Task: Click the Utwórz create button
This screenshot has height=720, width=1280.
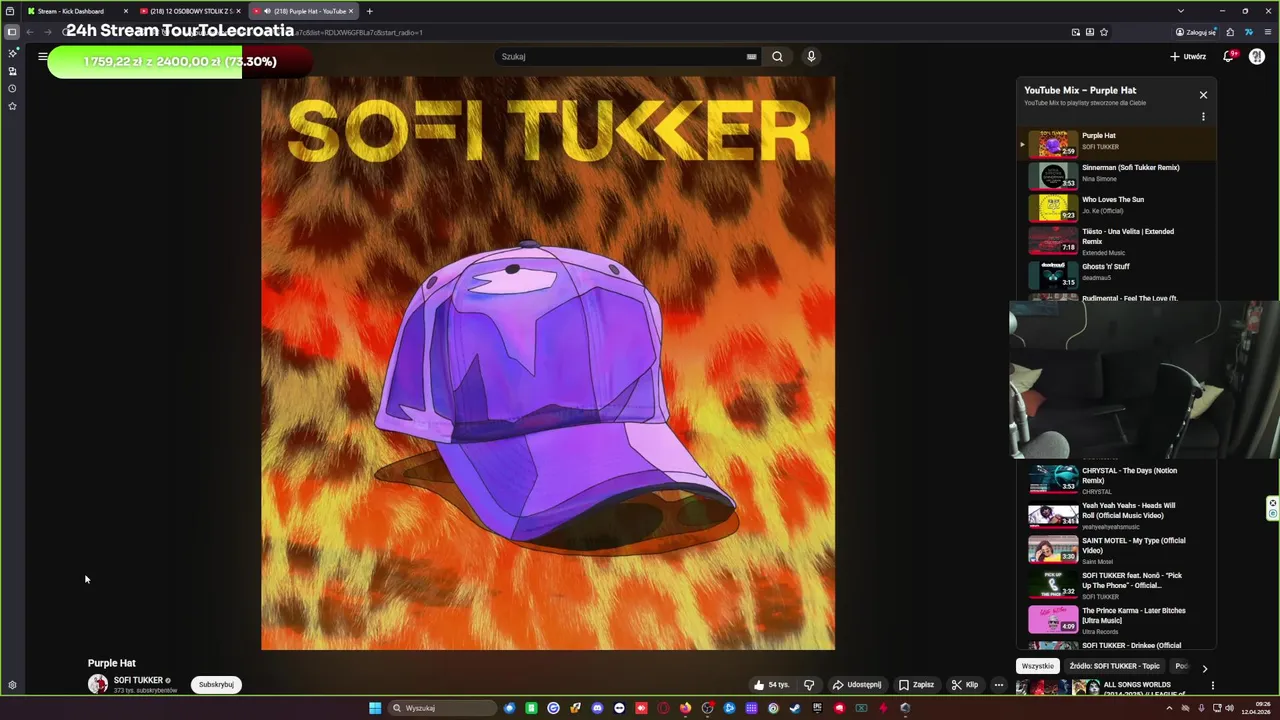Action: click(x=1188, y=56)
